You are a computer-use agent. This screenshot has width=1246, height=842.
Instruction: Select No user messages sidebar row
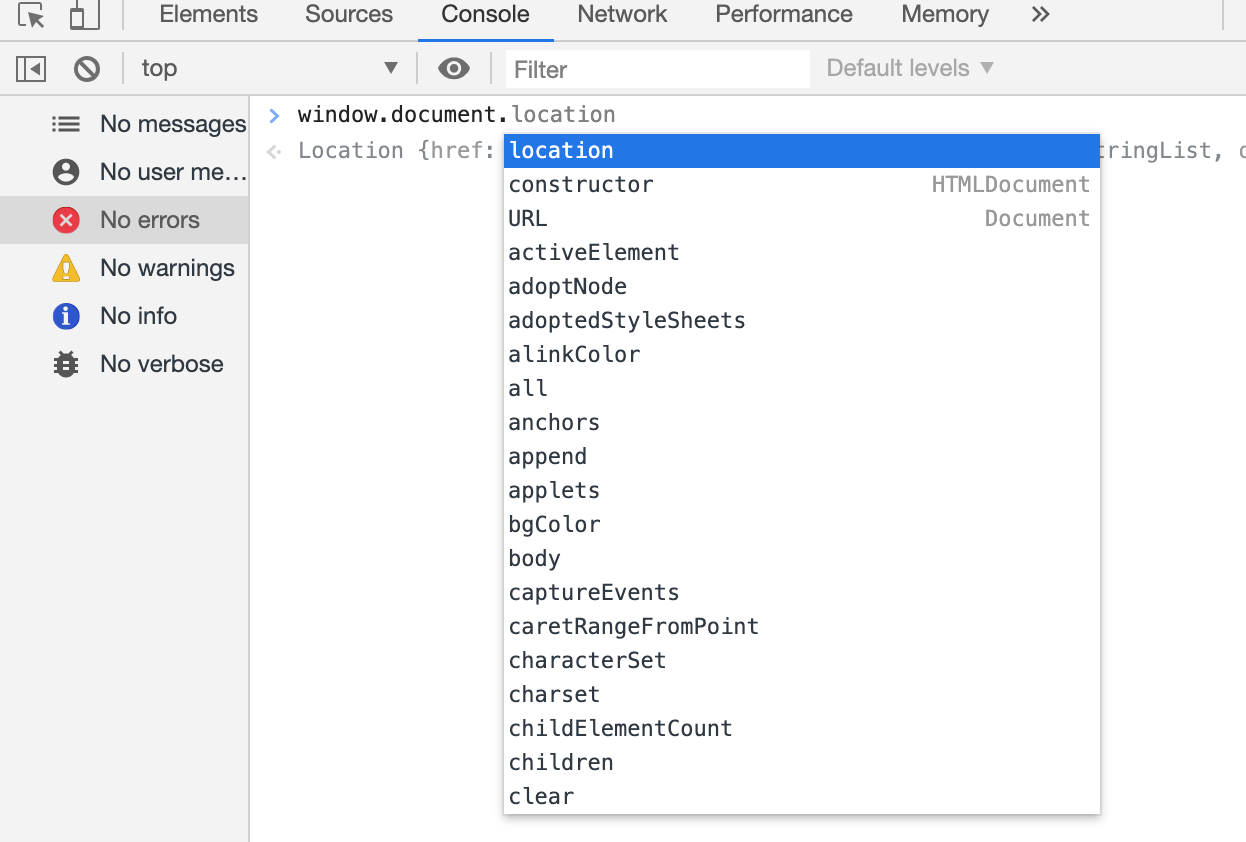124,172
